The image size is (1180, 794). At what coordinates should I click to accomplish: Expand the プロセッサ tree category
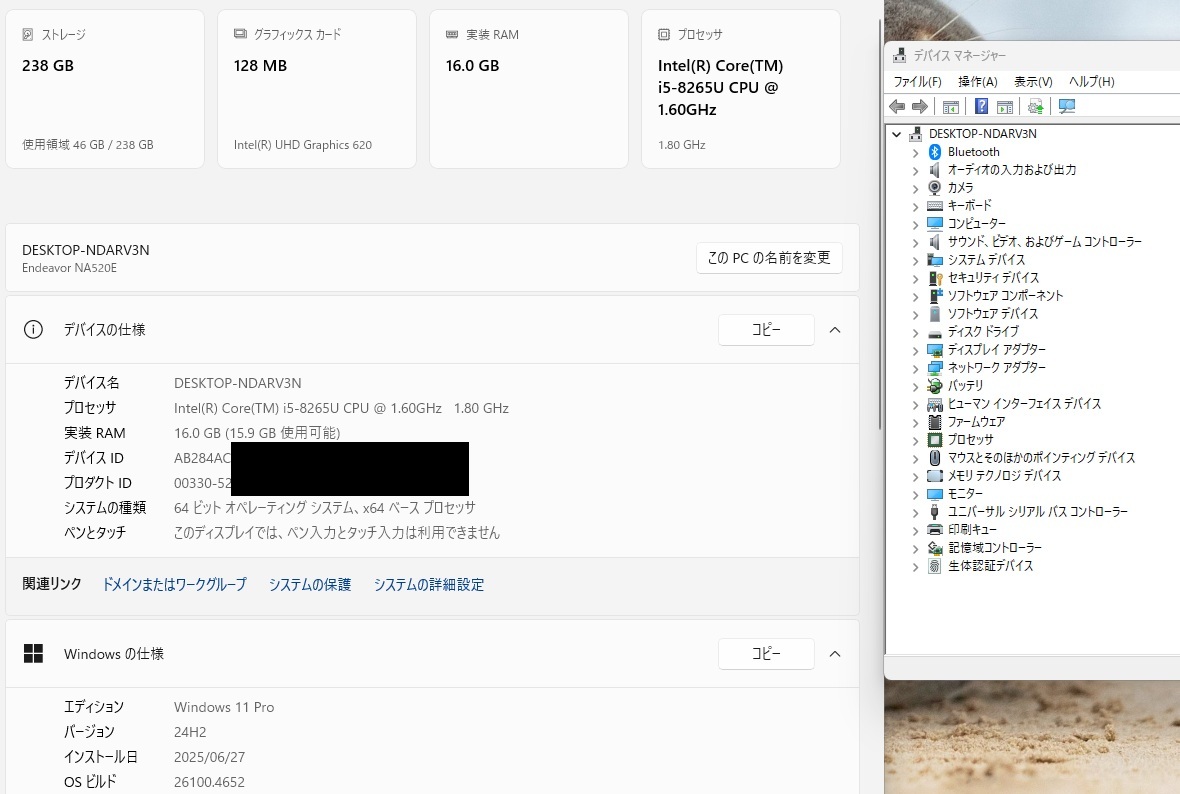coord(915,440)
